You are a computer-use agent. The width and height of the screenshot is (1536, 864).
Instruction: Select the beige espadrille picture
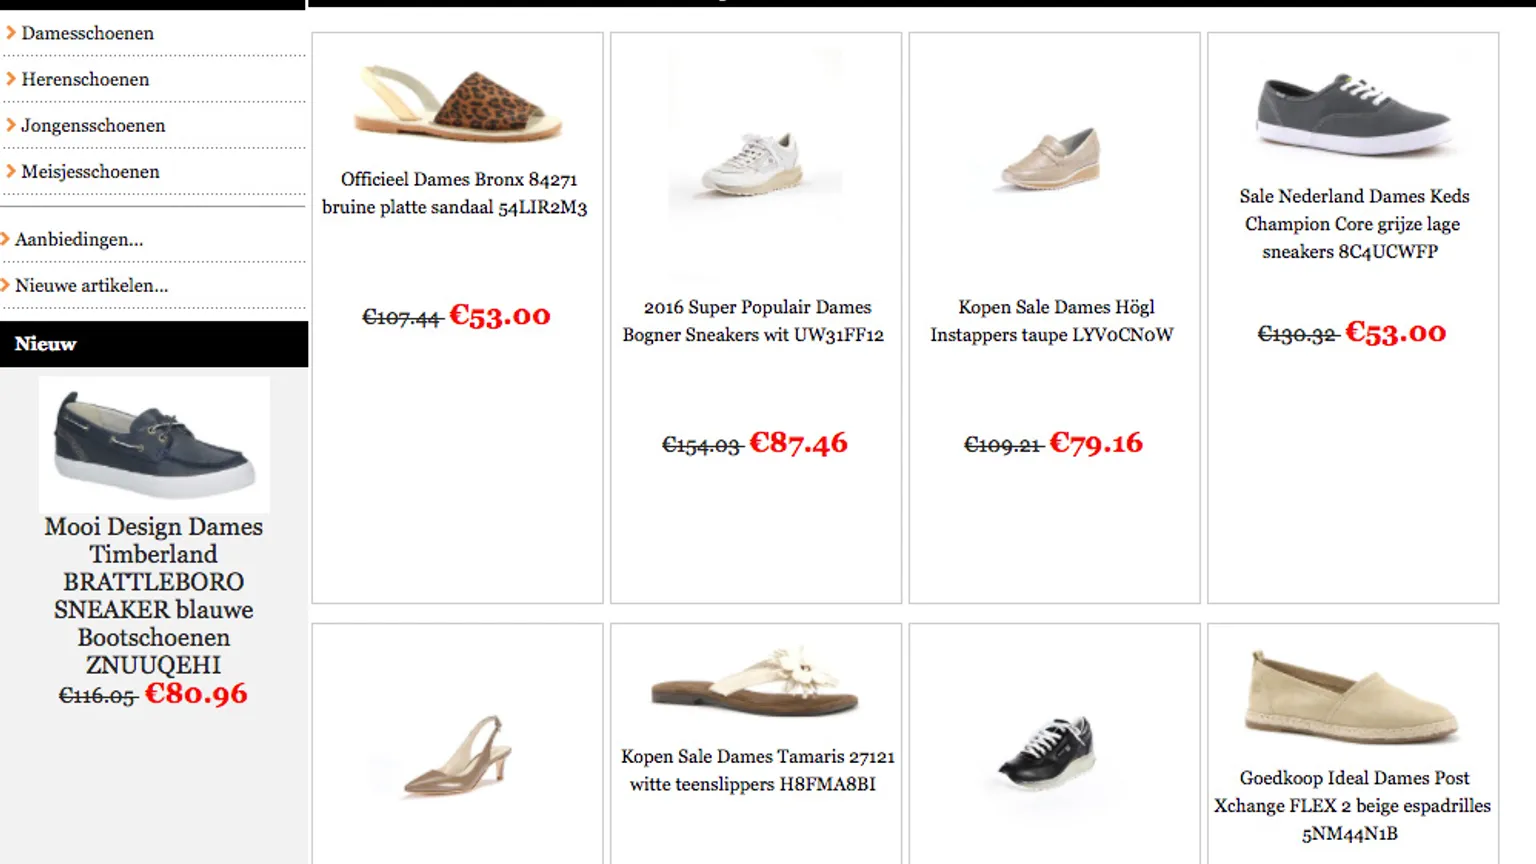point(1352,695)
